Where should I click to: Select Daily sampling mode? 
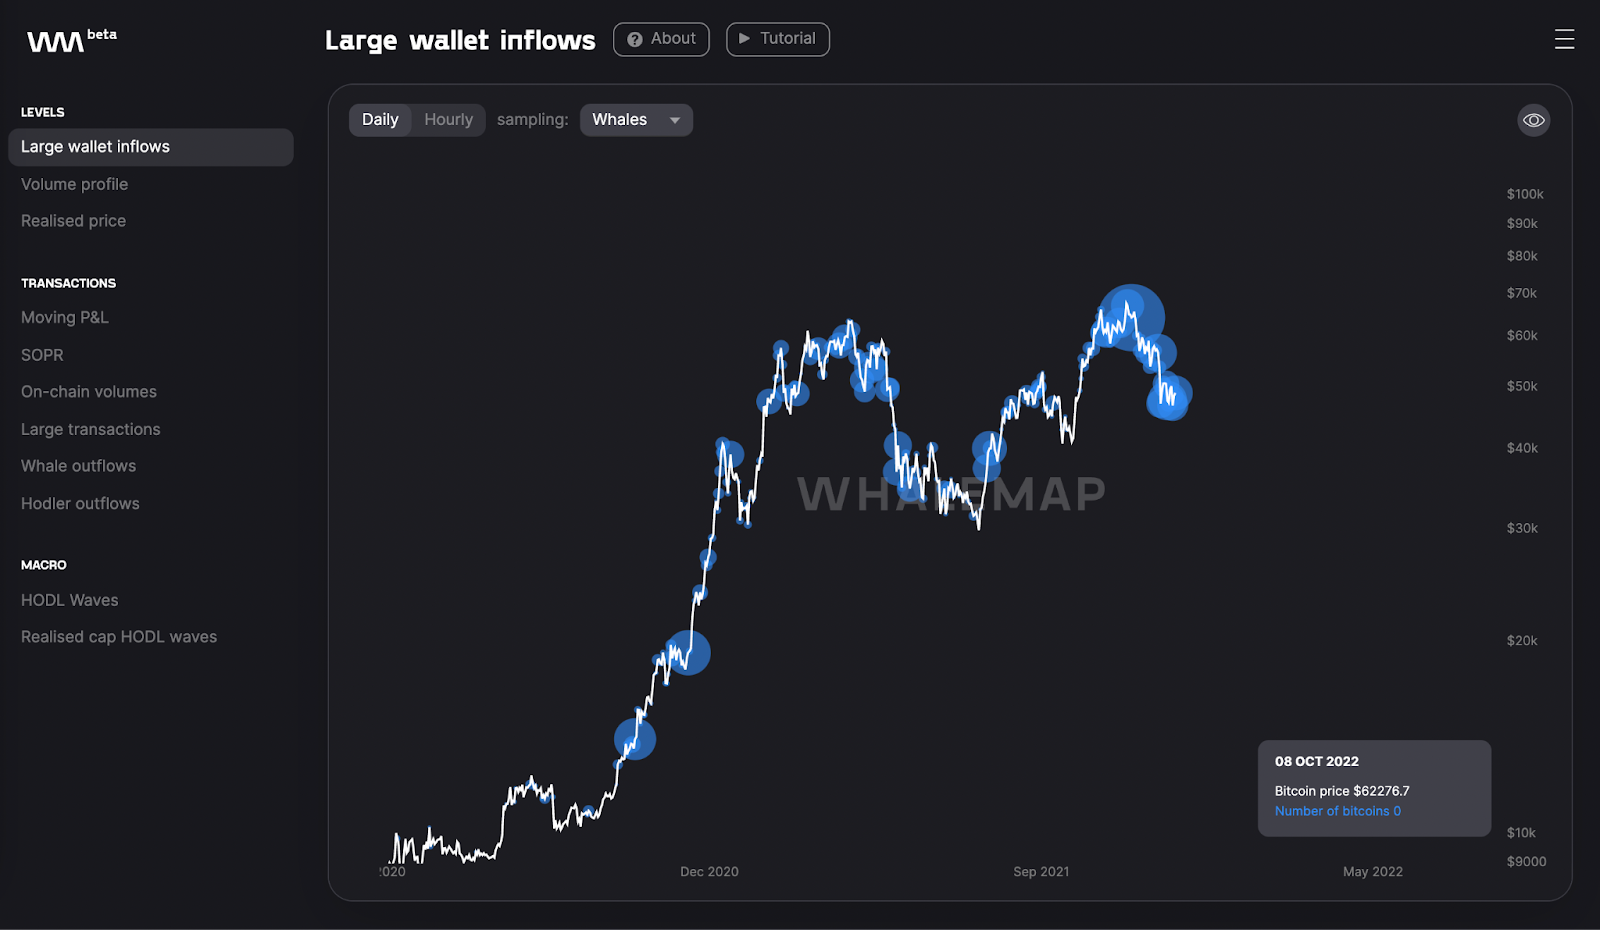coord(380,119)
